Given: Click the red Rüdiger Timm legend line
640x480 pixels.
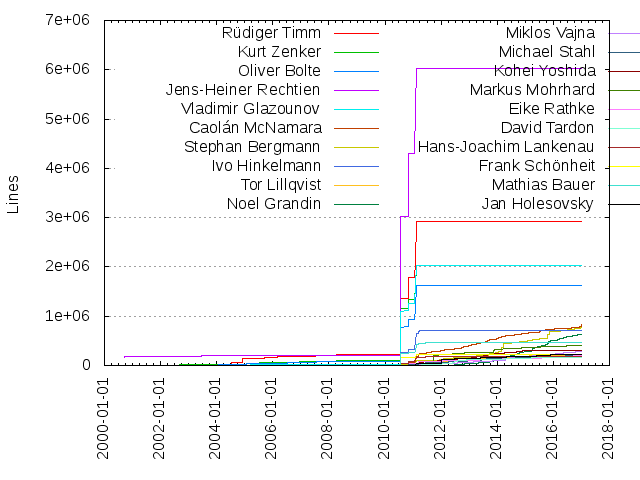Looking at the screenshot, I should tap(356, 33).
